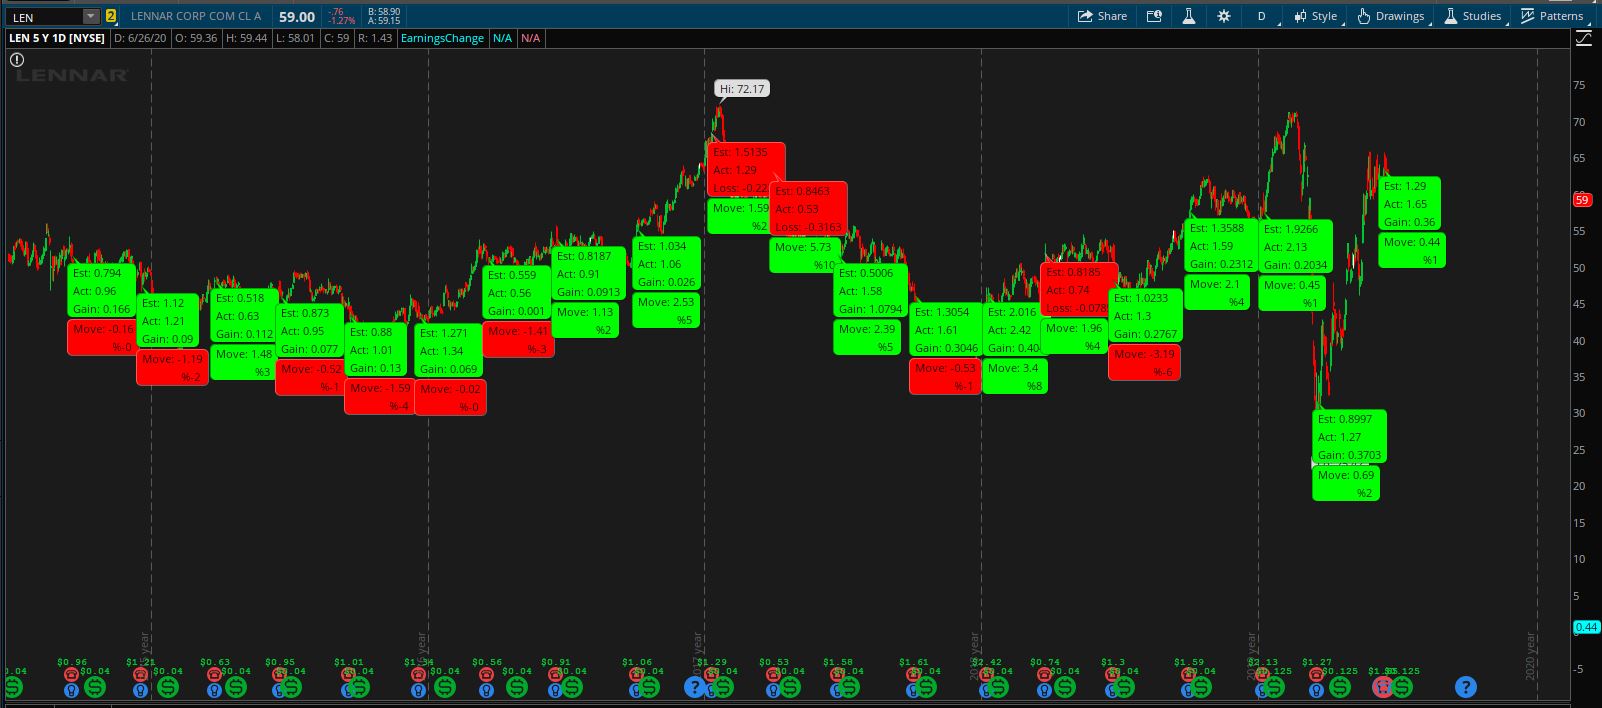Click the blue lightbulb icon under $0.63
Image resolution: width=1602 pixels, height=708 pixels.
(x=214, y=689)
